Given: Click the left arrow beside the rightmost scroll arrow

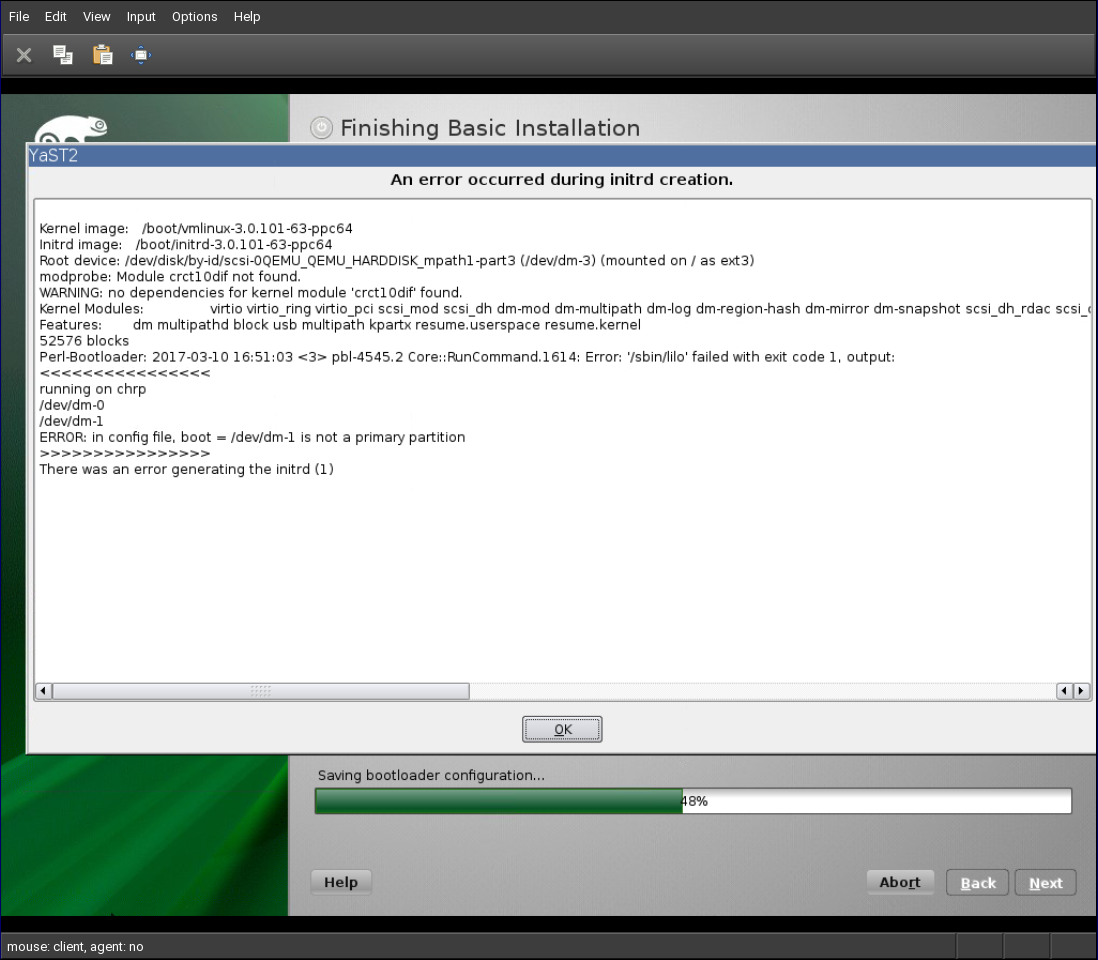Looking at the screenshot, I should (x=1065, y=691).
